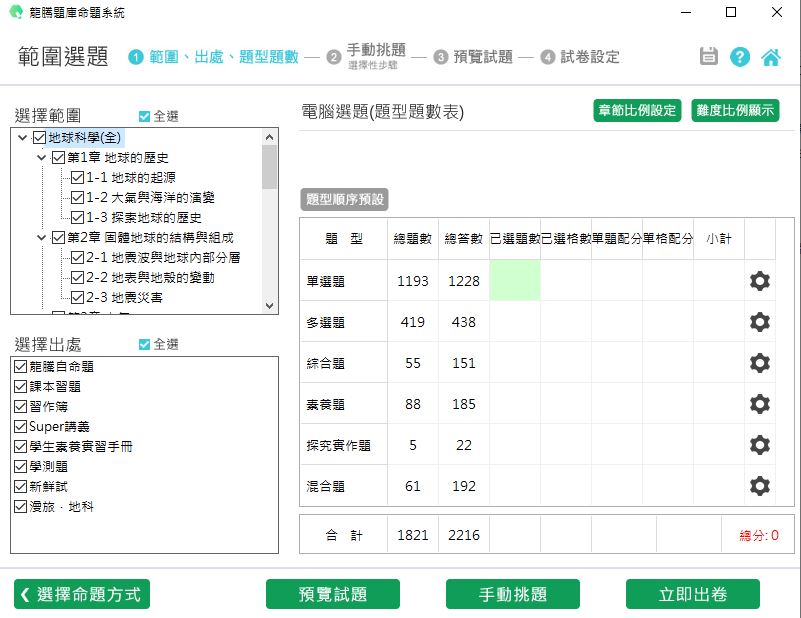Toggle 全選 checkbox for 選擇範圍
The height and width of the screenshot is (618, 801).
pos(145,117)
